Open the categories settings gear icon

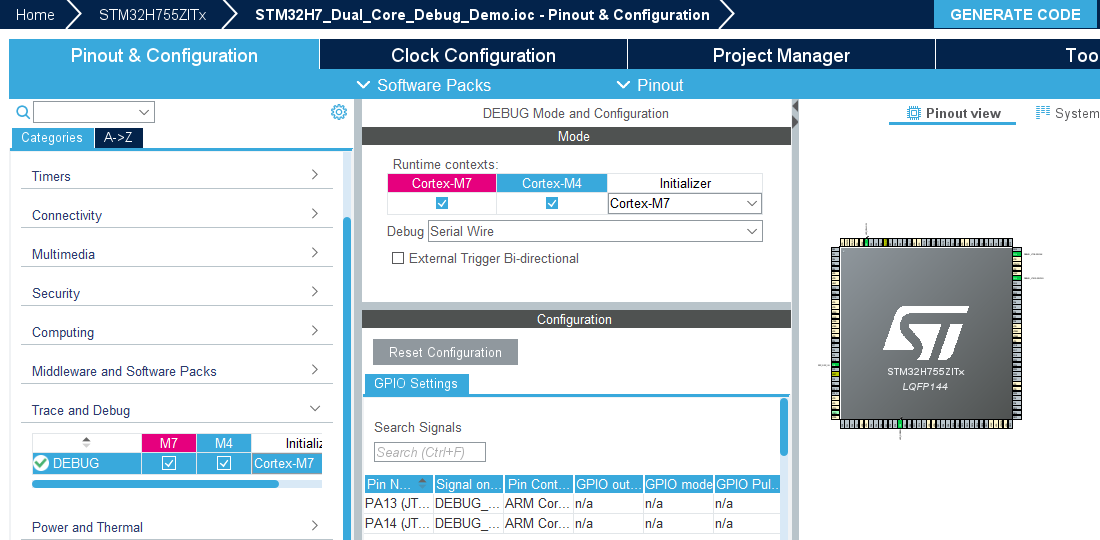click(x=339, y=112)
